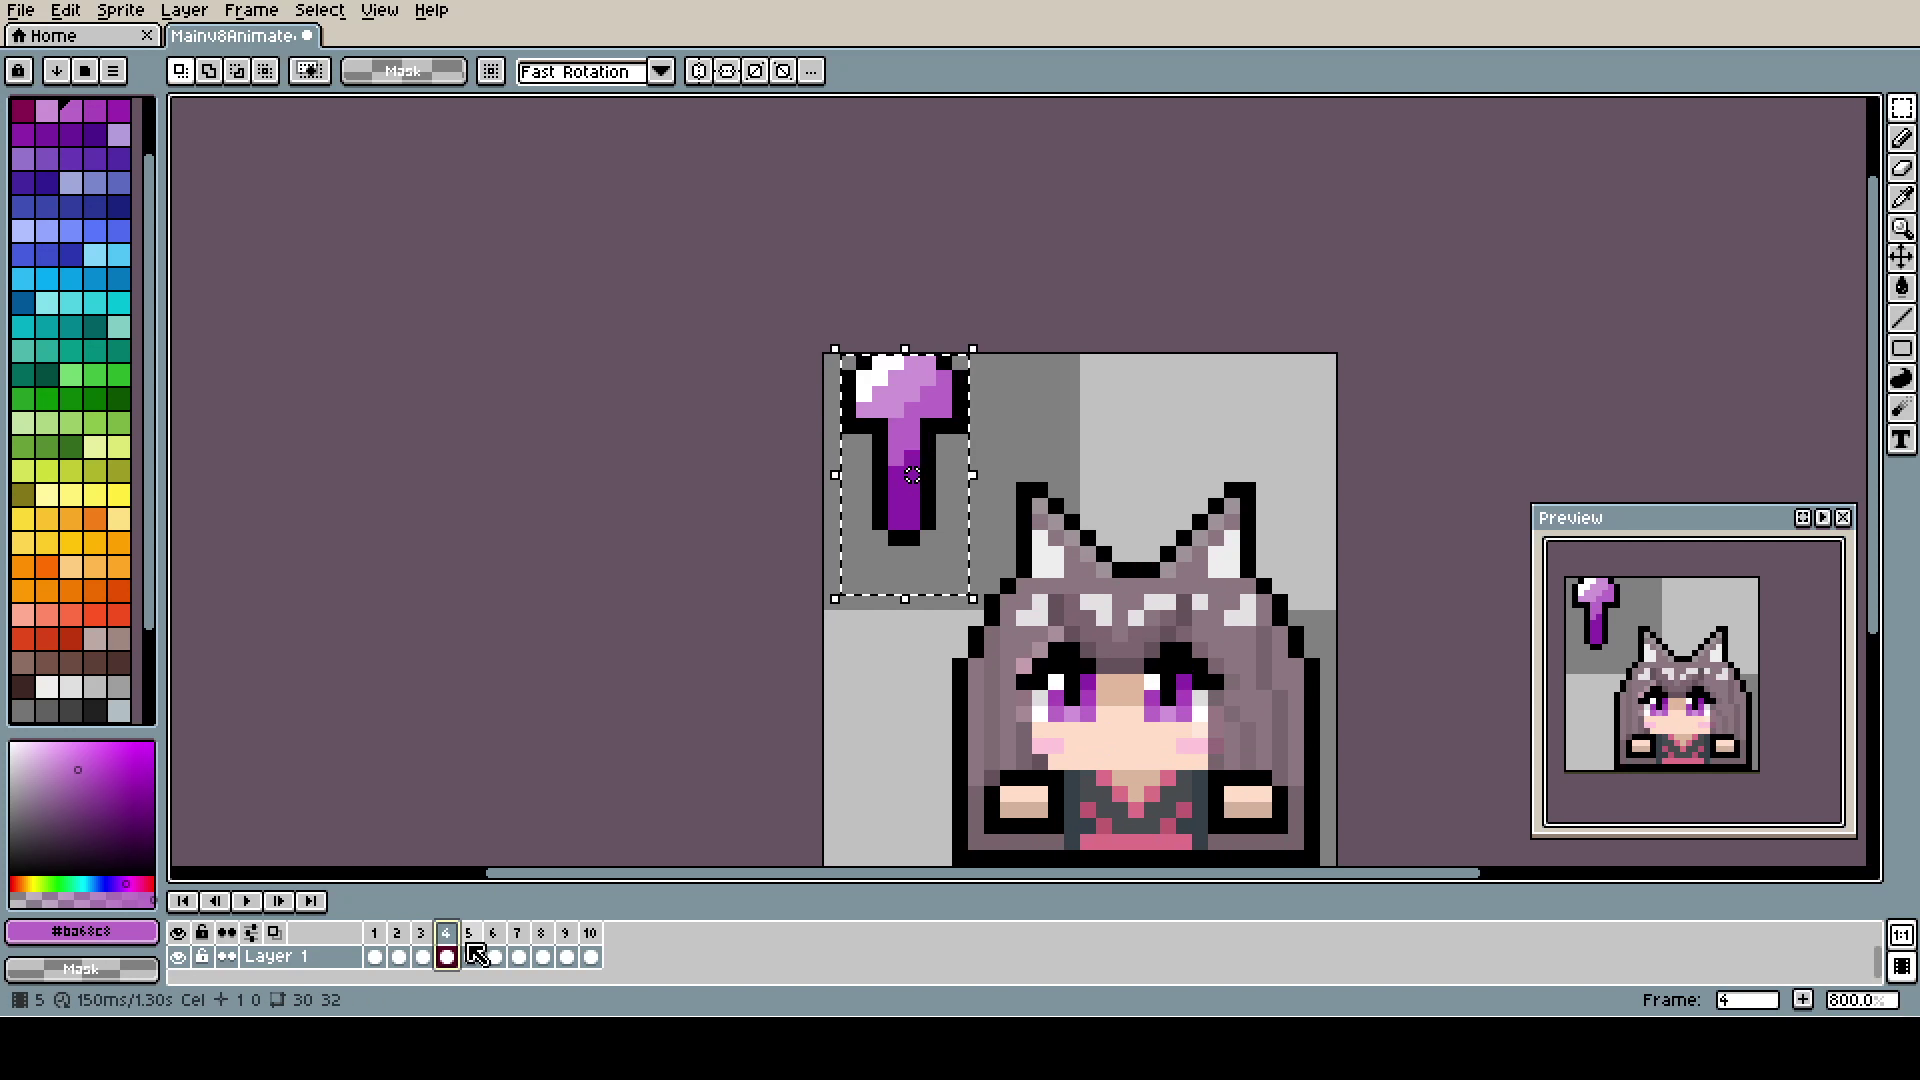The height and width of the screenshot is (1080, 1920).
Task: Toggle the palette edit lock
Action: (18, 71)
